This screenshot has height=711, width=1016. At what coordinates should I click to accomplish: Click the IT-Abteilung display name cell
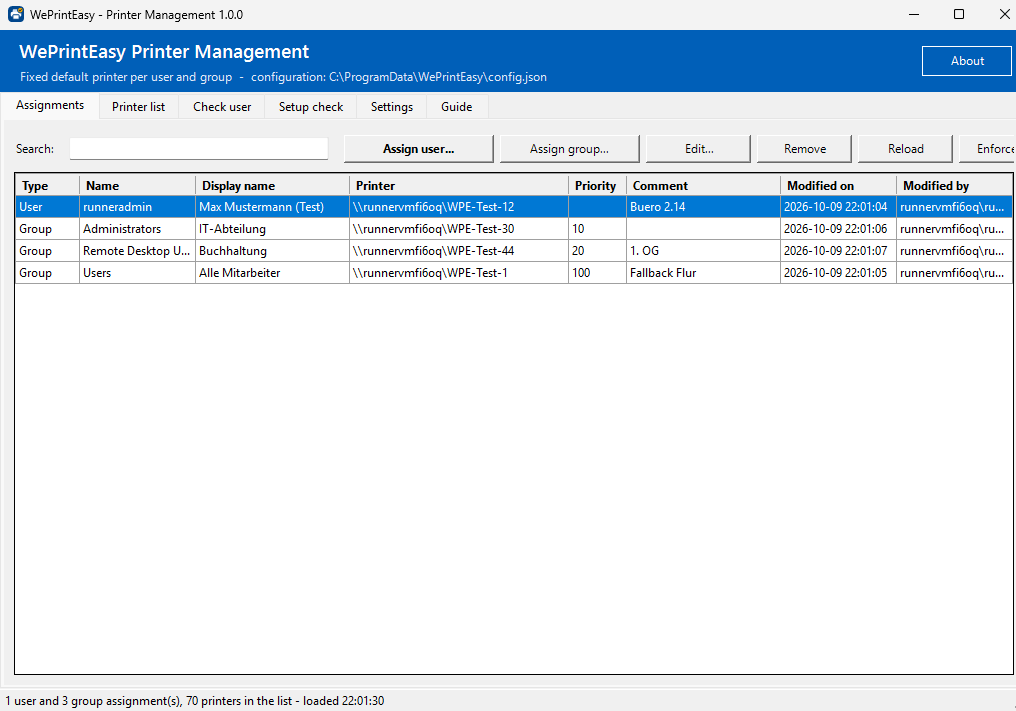272,229
